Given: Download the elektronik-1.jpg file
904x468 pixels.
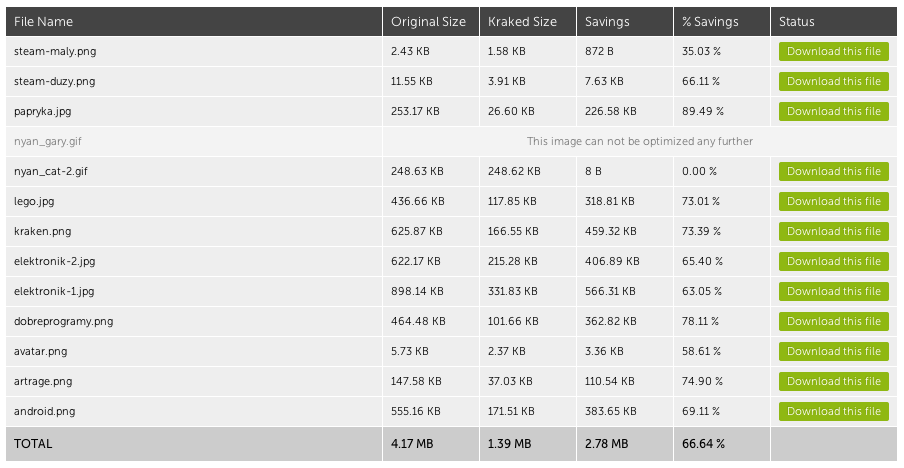Looking at the screenshot, I should (x=834, y=291).
